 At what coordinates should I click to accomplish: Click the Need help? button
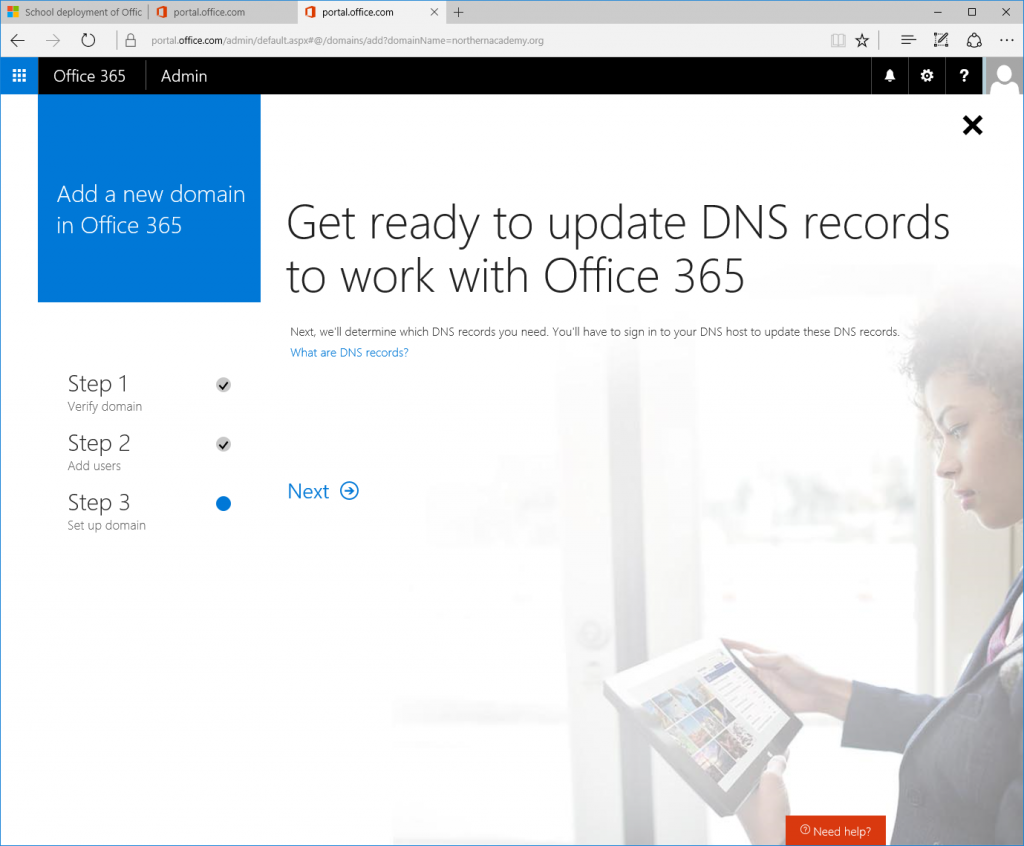(x=835, y=830)
